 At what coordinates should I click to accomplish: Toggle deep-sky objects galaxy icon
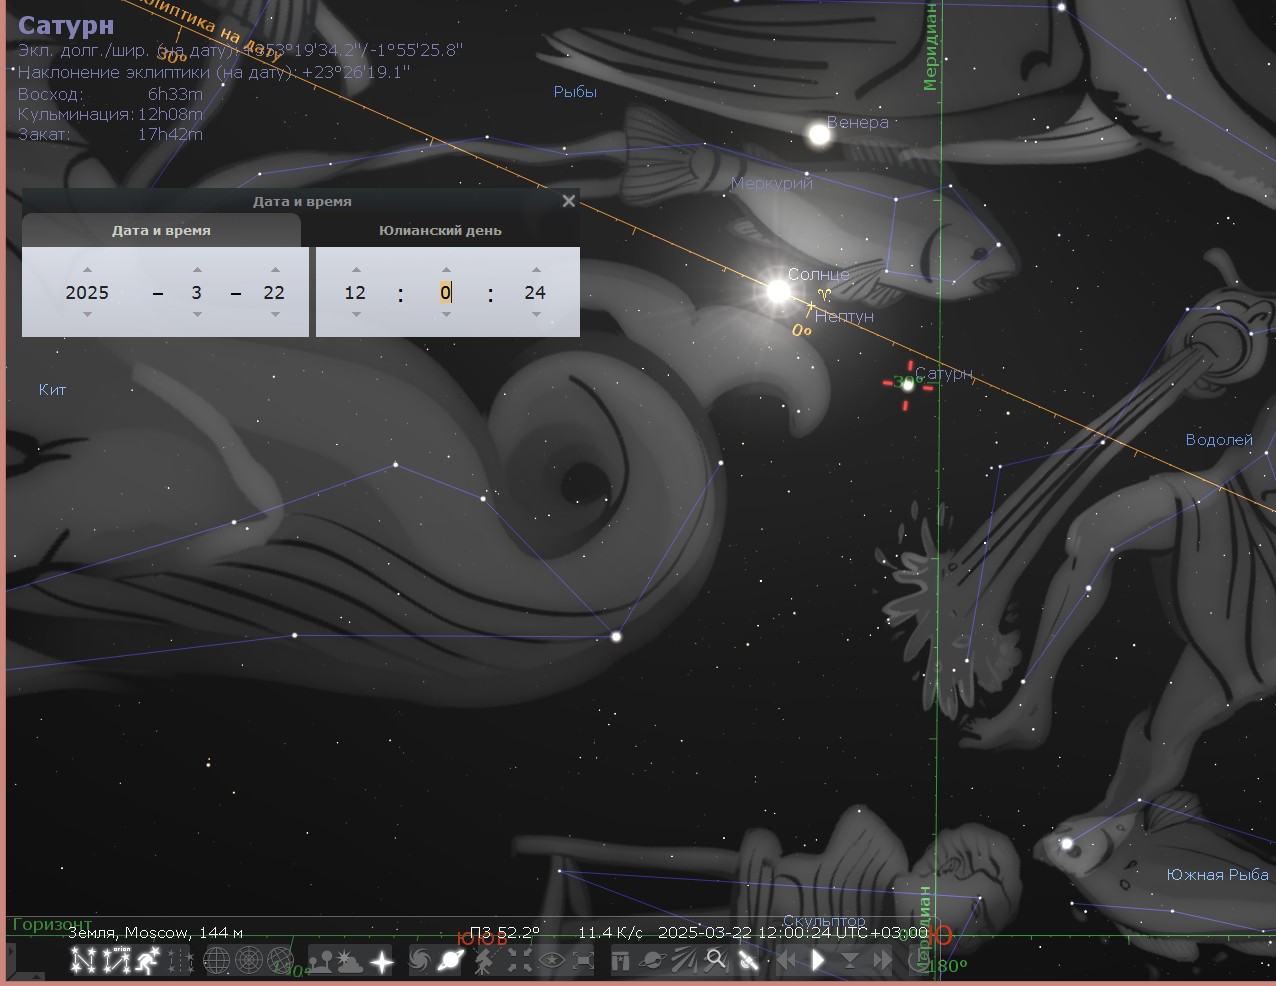coord(420,961)
